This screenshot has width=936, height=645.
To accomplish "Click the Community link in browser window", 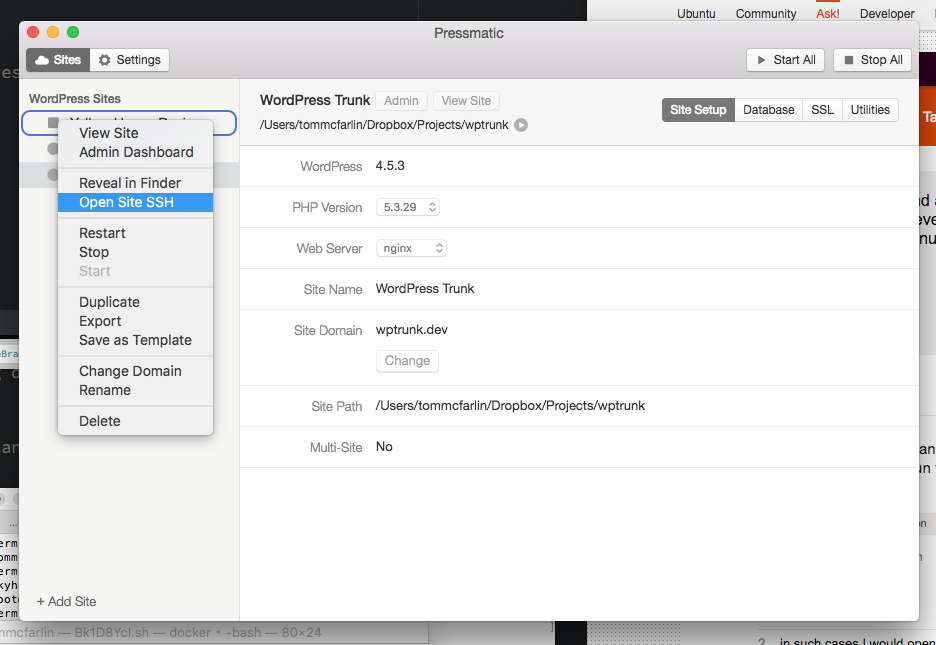I will coord(766,14).
